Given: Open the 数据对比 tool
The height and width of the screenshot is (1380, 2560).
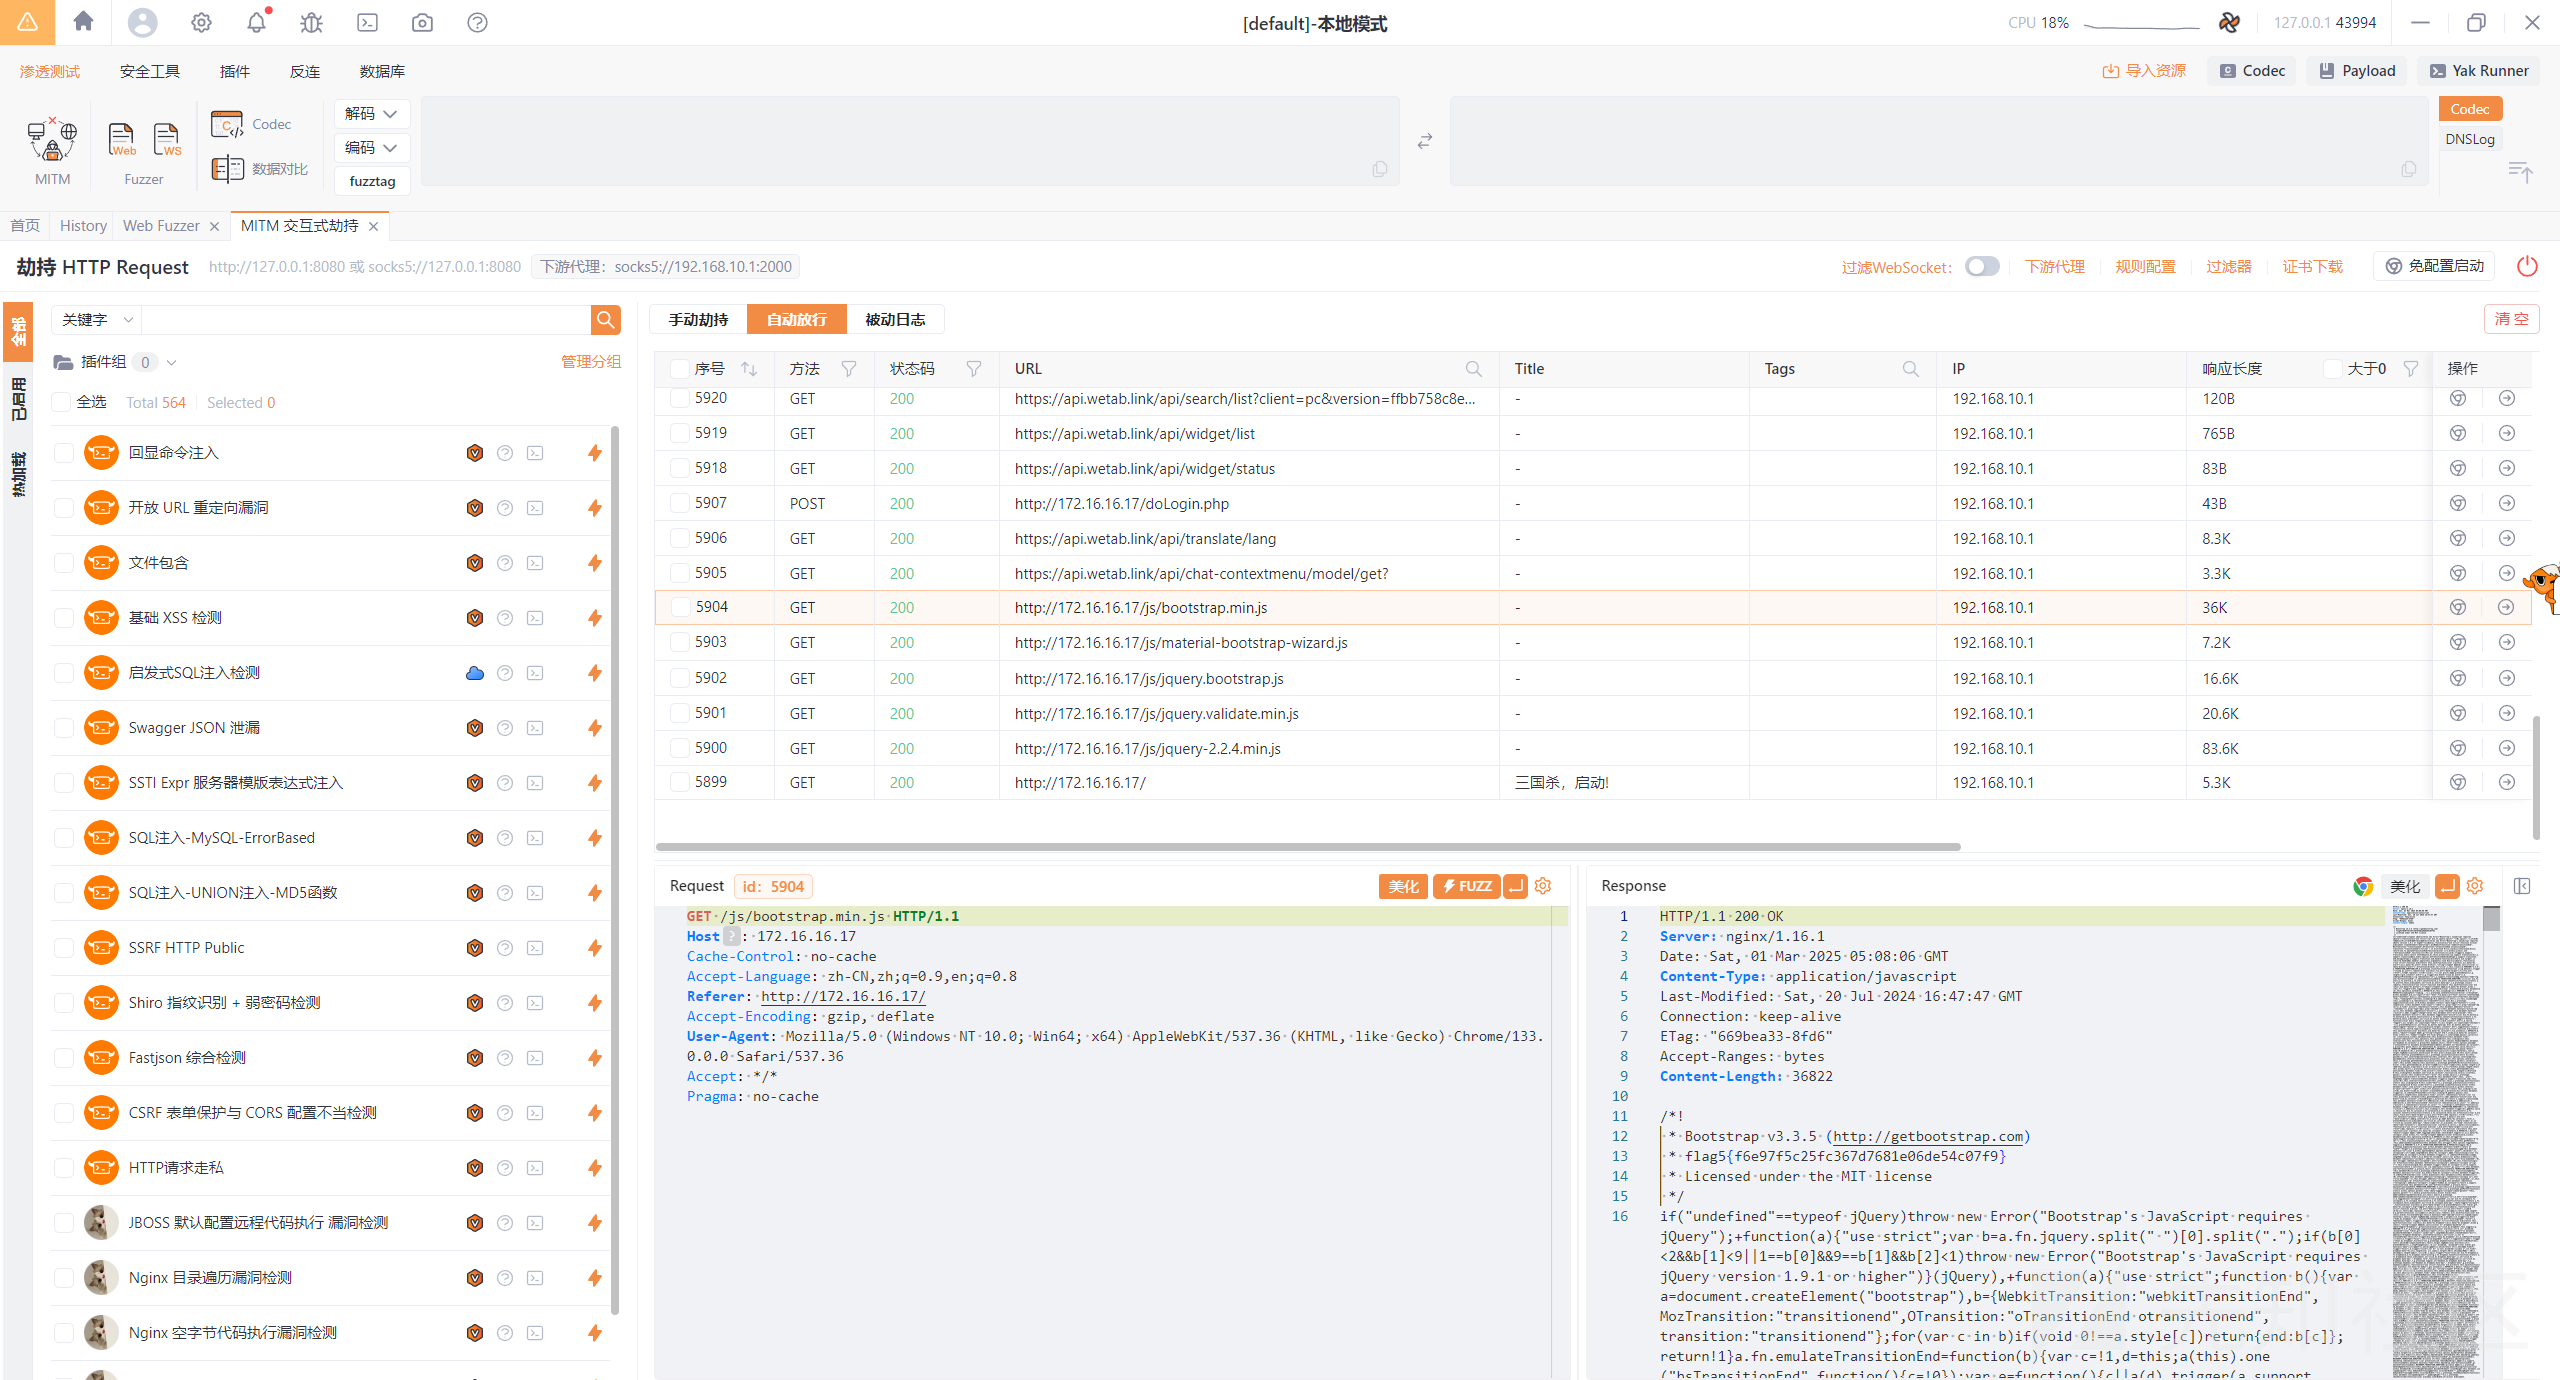Looking at the screenshot, I should point(260,169).
